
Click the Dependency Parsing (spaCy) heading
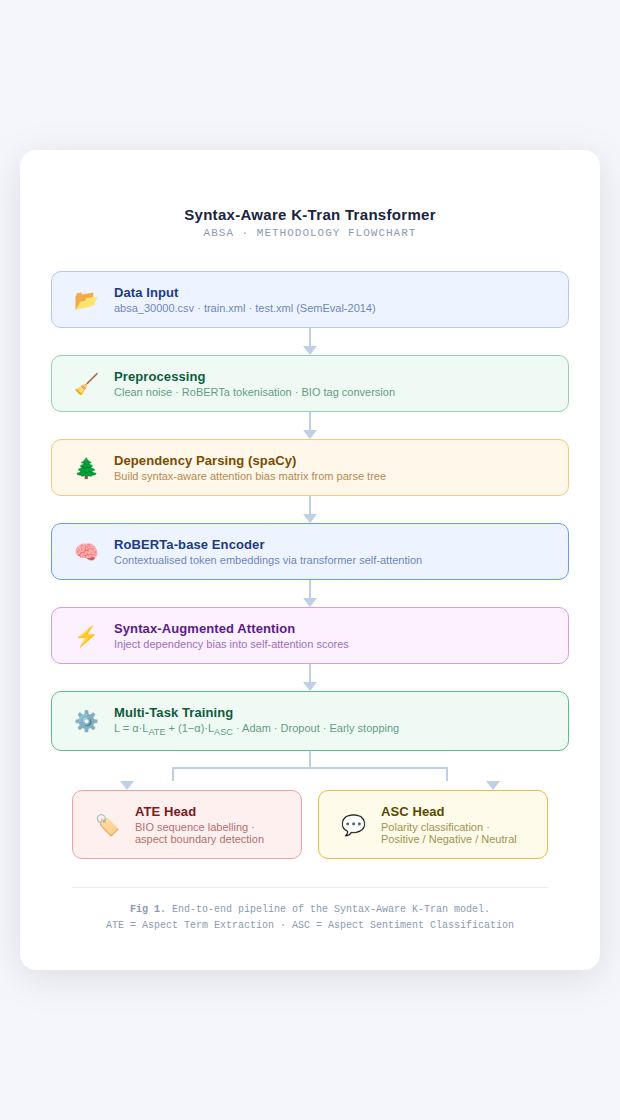click(205, 460)
